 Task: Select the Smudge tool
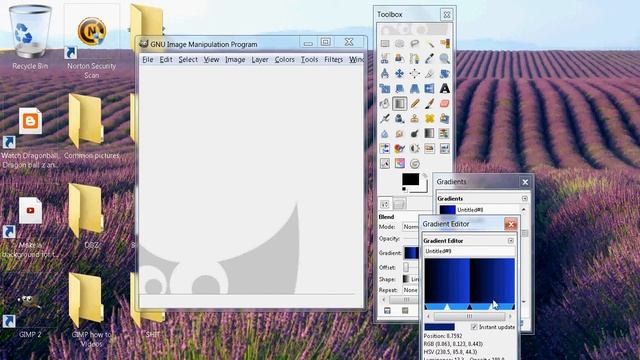pyautogui.click(x=400, y=133)
